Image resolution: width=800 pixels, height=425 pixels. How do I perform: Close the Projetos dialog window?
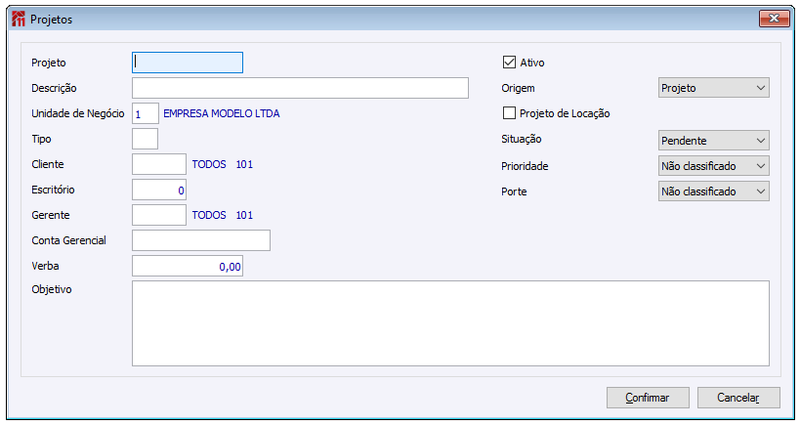click(x=774, y=18)
